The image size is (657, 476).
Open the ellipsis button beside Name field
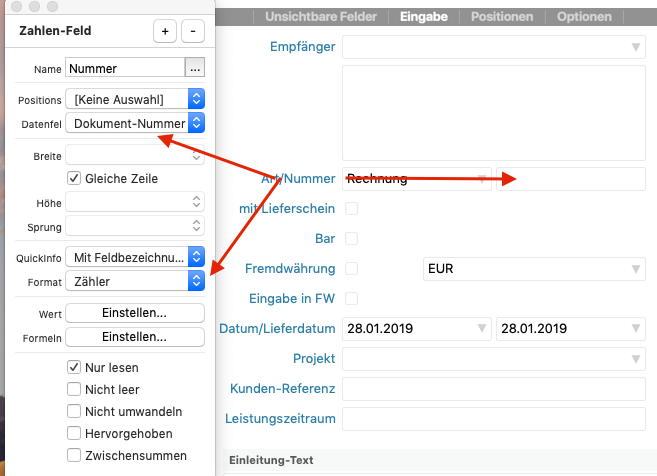pos(195,69)
